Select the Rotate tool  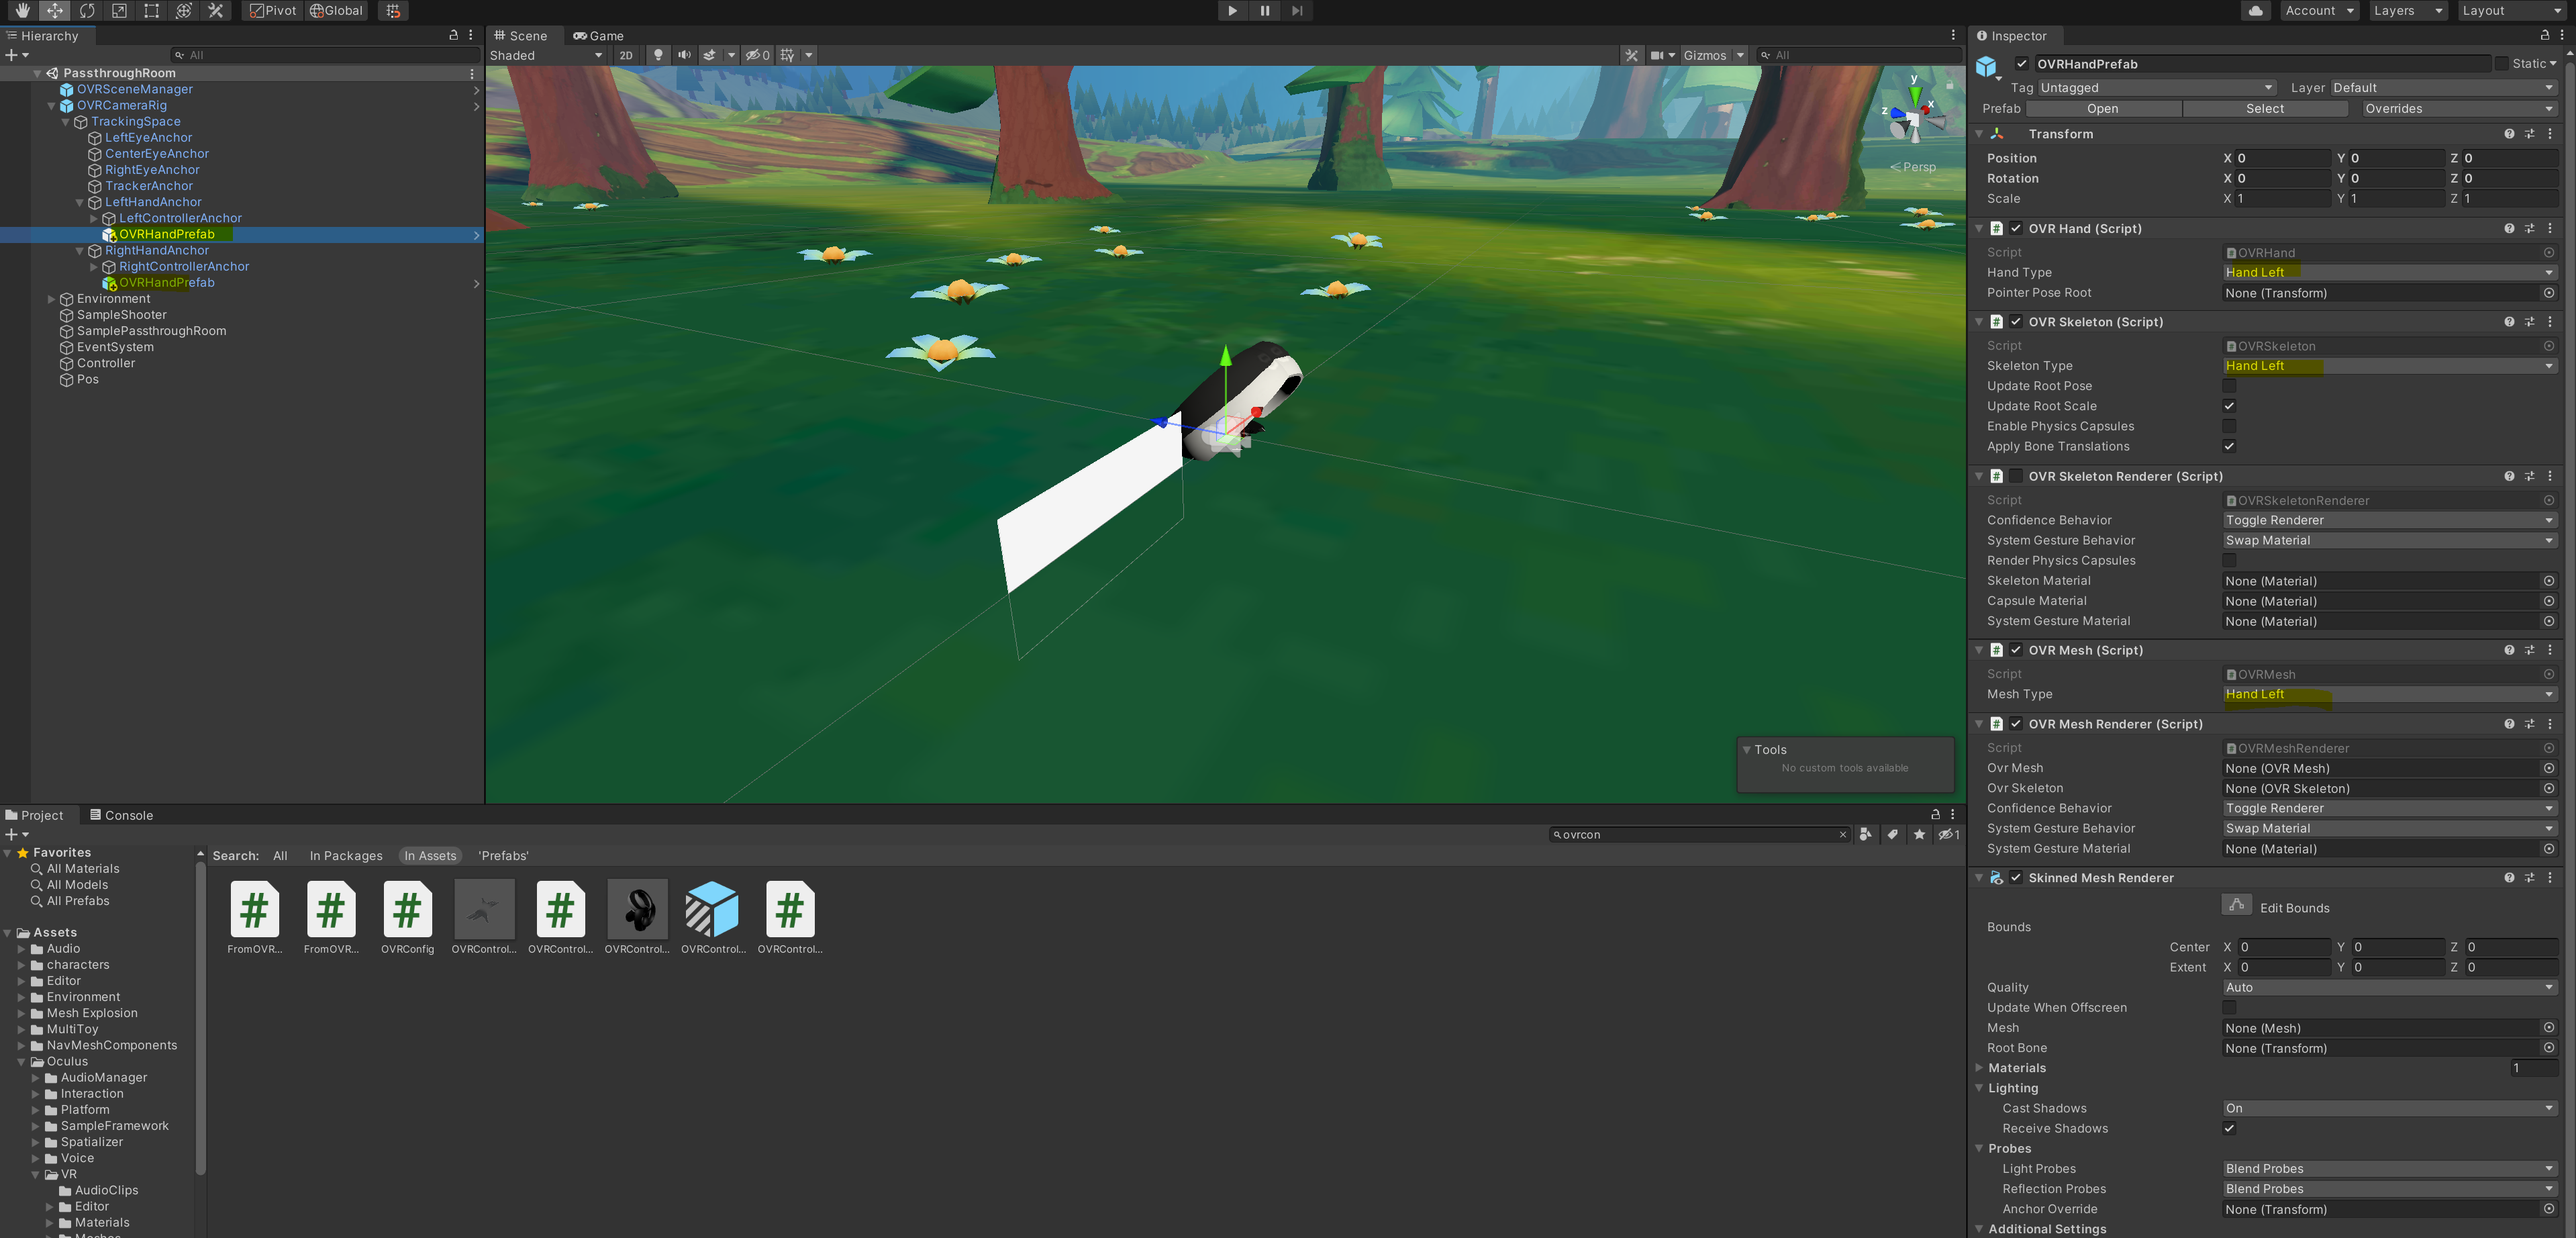coord(87,11)
